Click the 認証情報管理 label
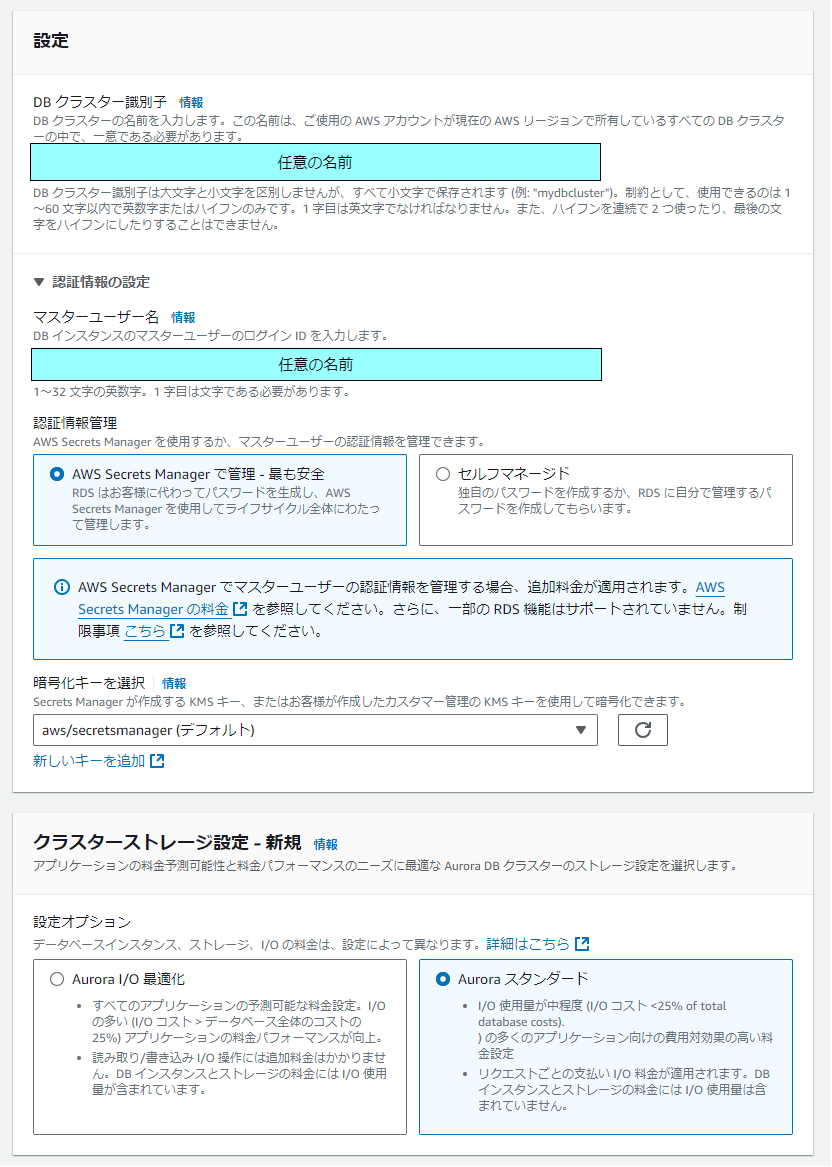832x1167 pixels. tap(75, 423)
